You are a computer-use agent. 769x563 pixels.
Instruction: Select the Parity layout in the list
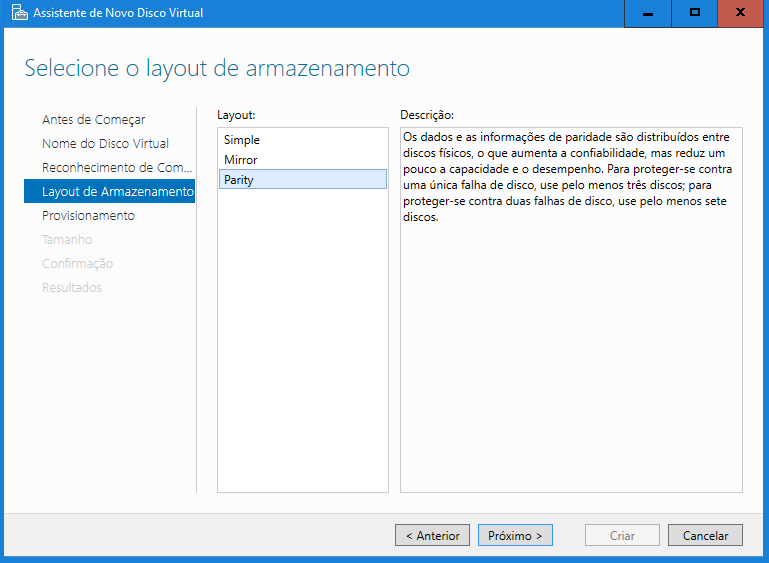click(239, 180)
